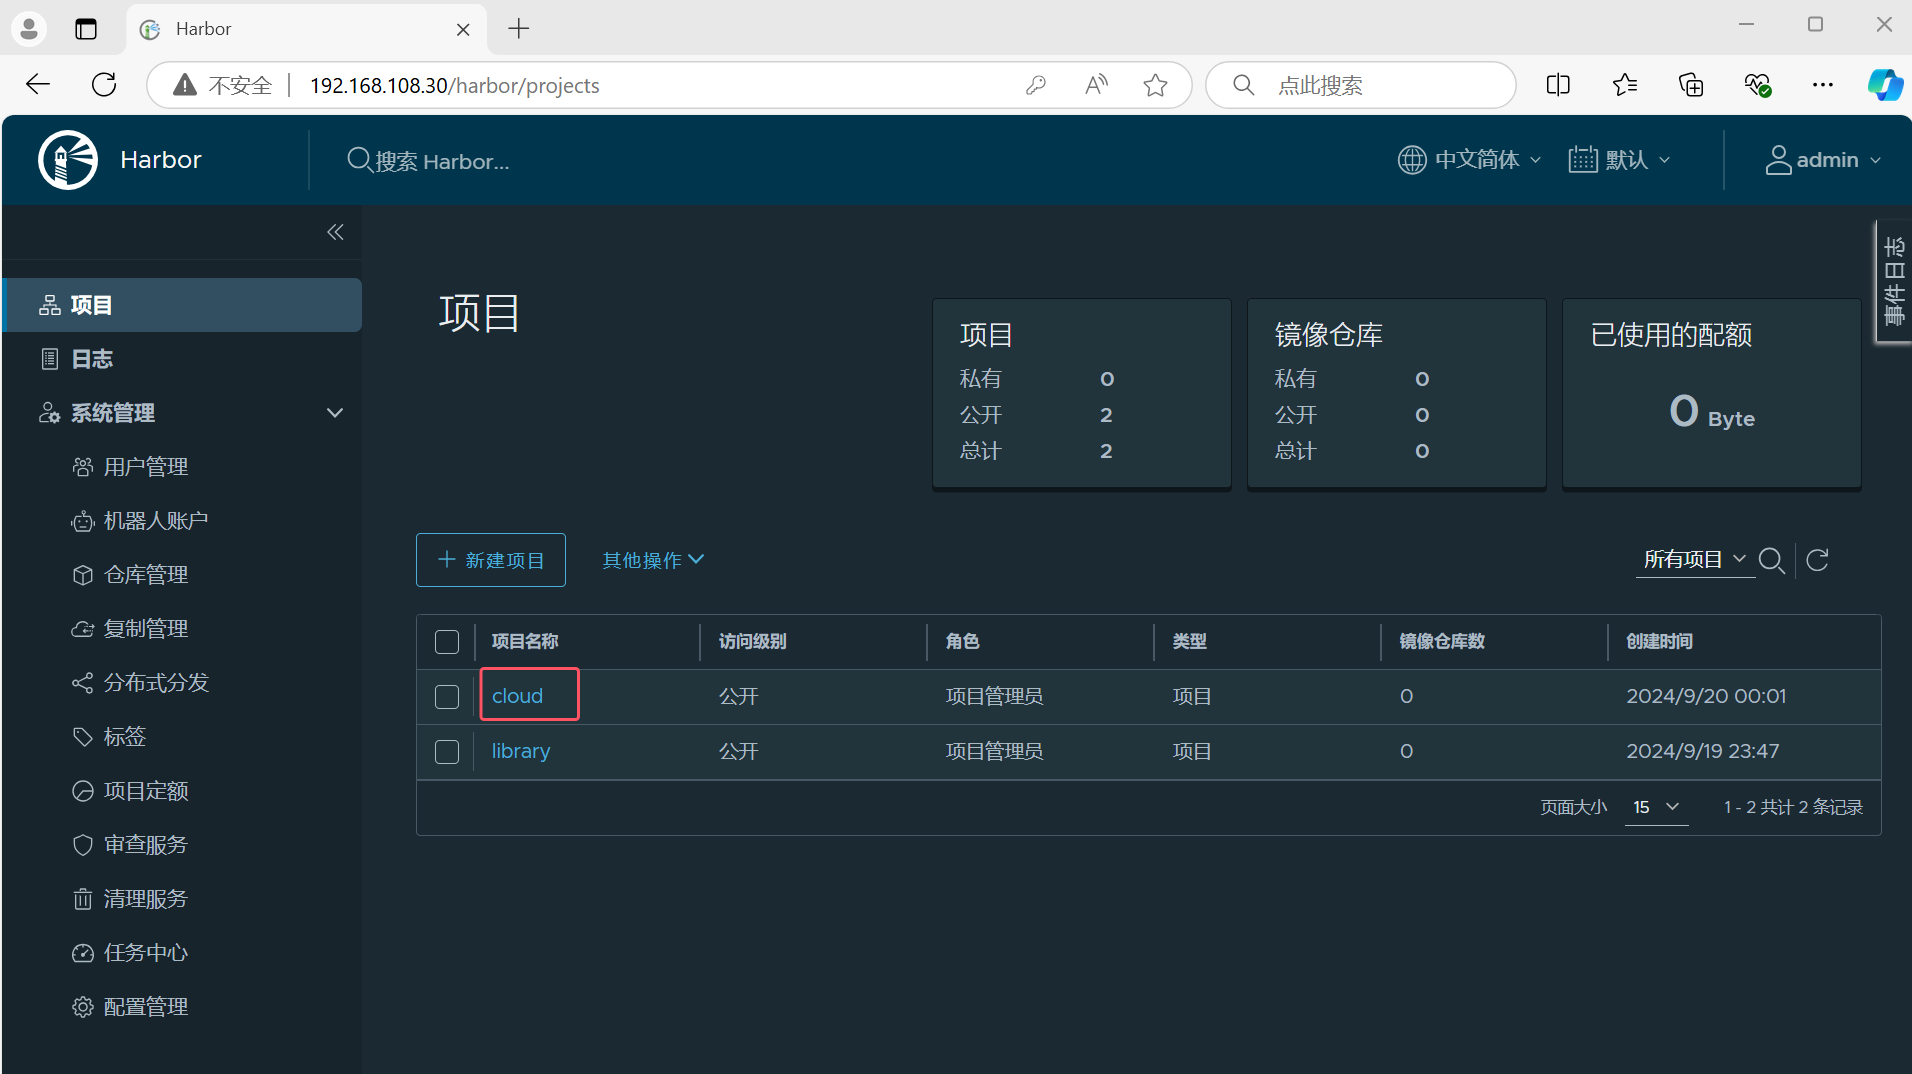Open 项目 in sidebar
Viewport: 1912px width, 1074px height.
(182, 305)
